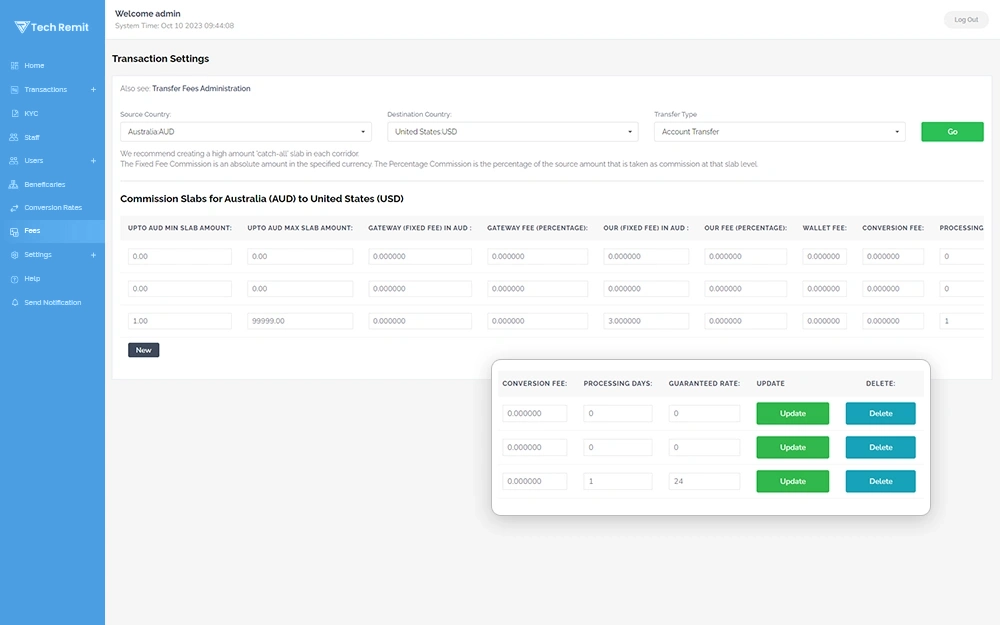Click the New slab button

point(143,350)
